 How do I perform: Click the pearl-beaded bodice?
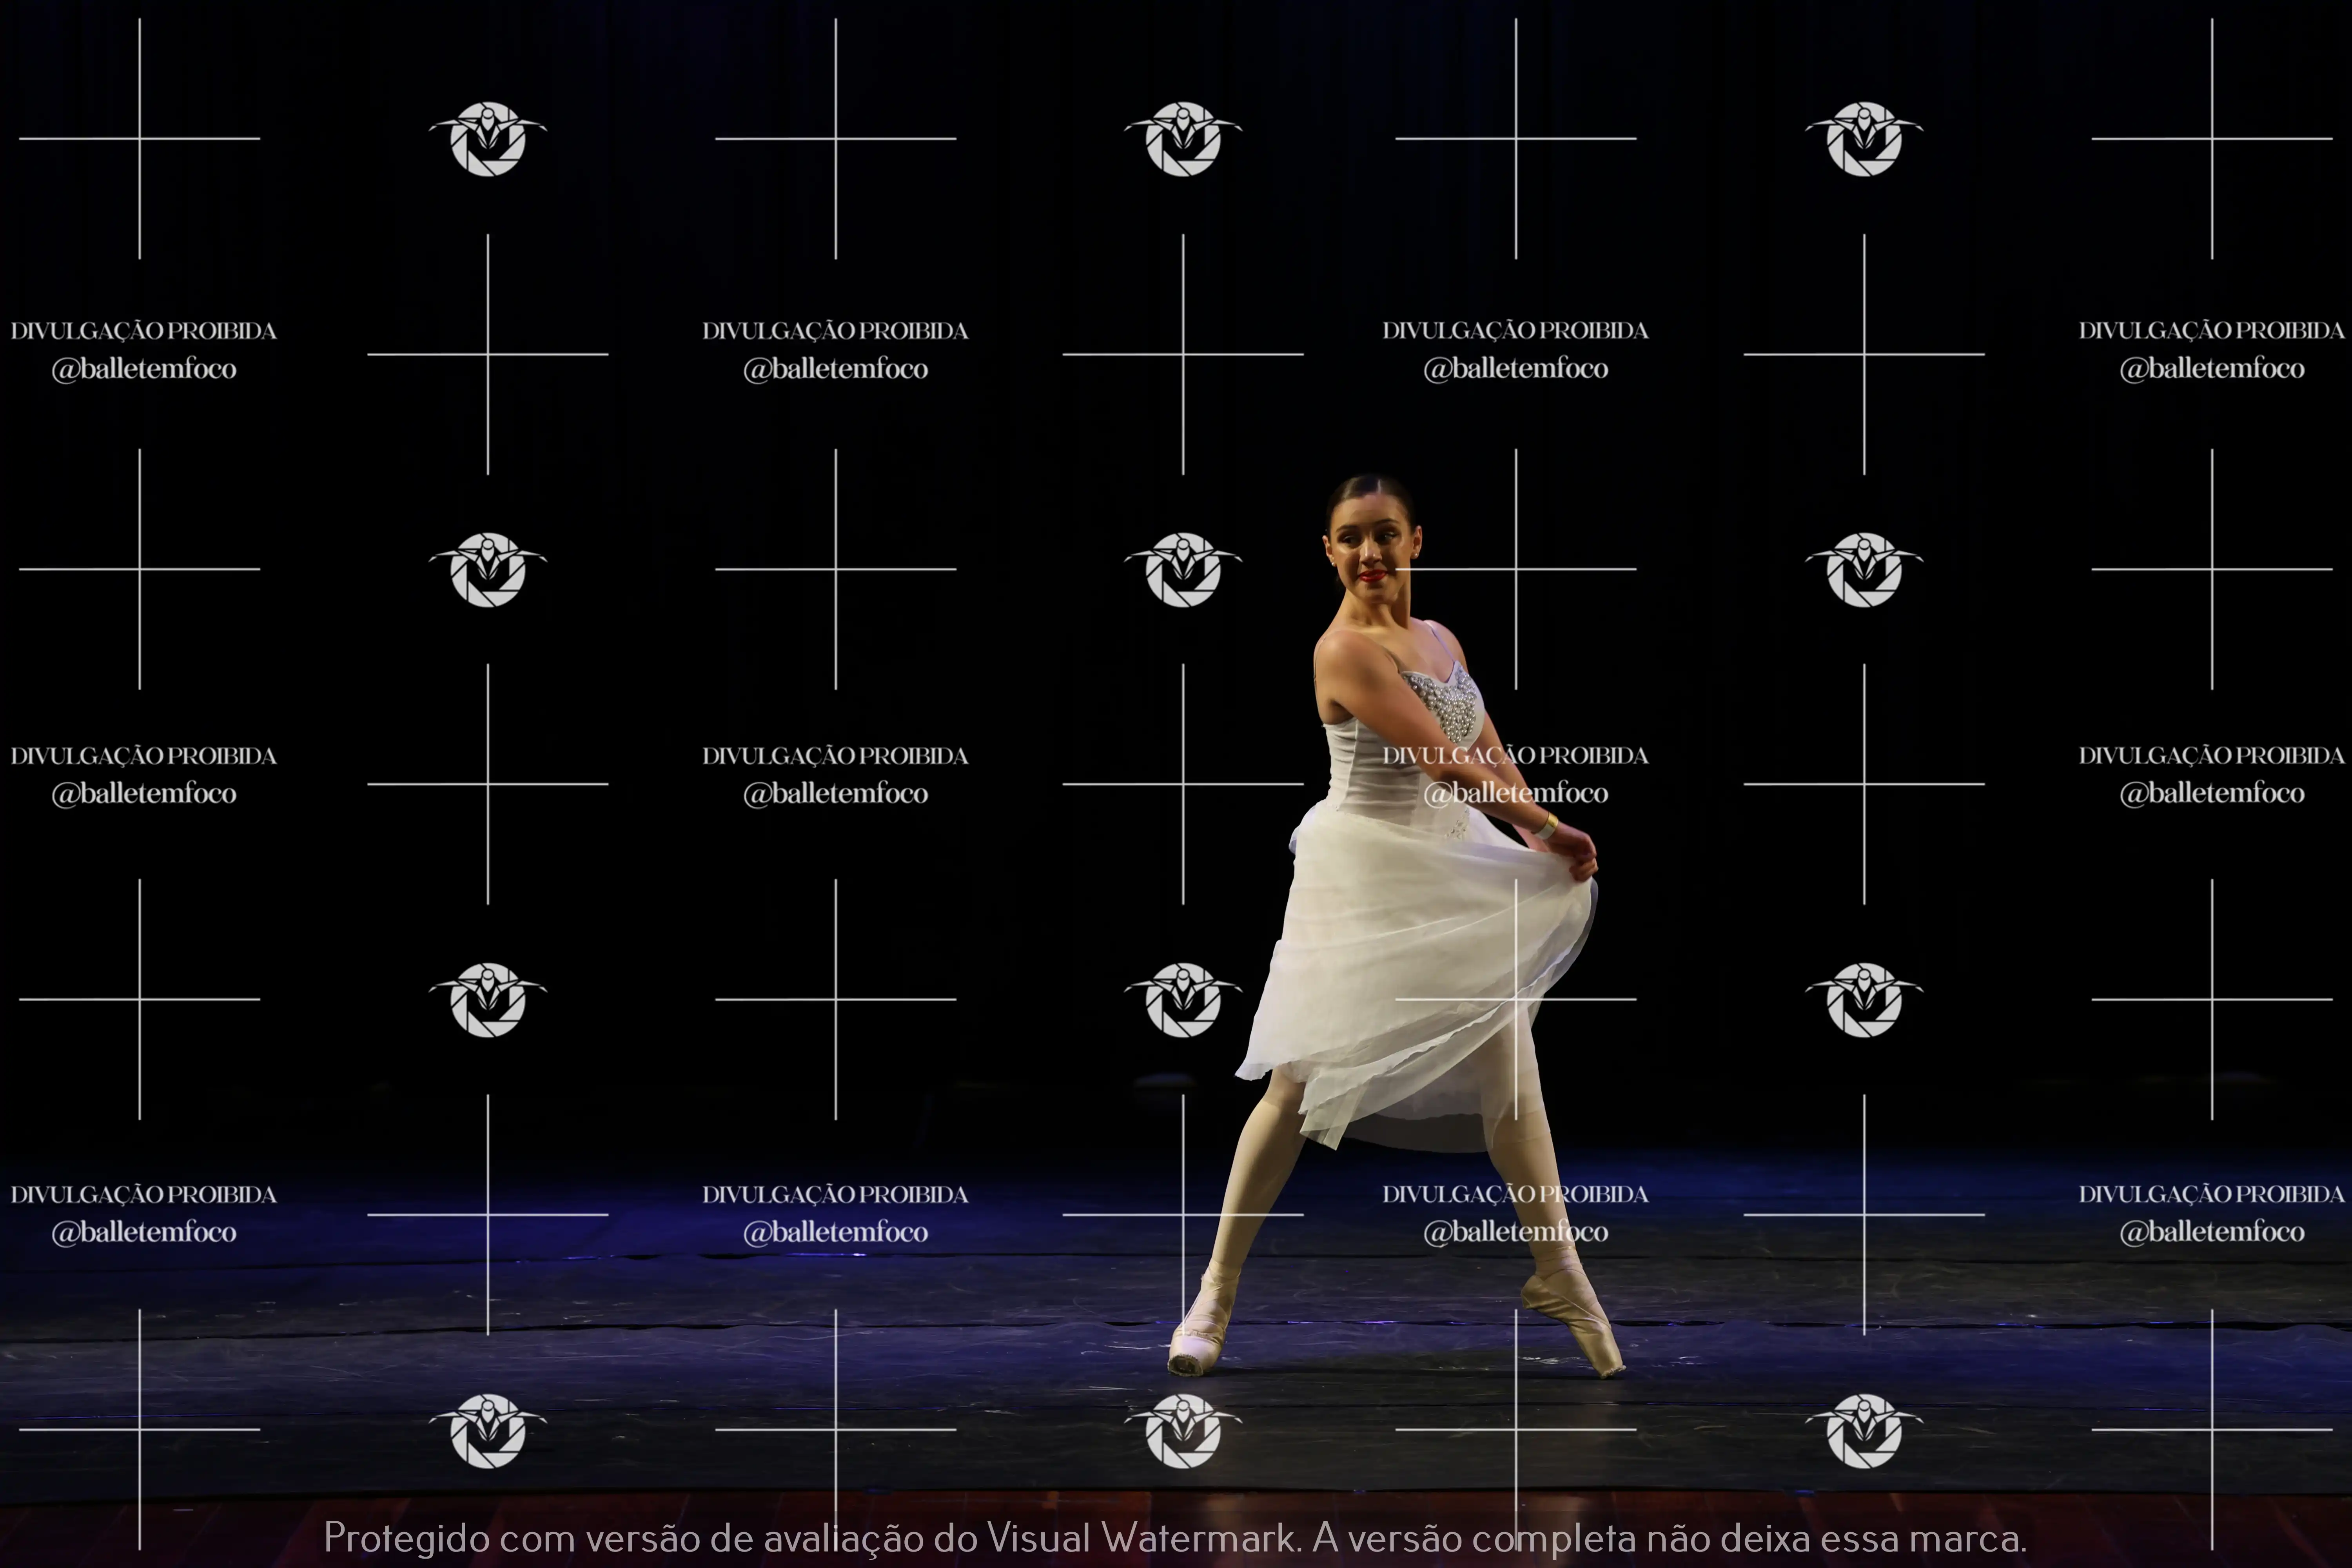click(1447, 703)
